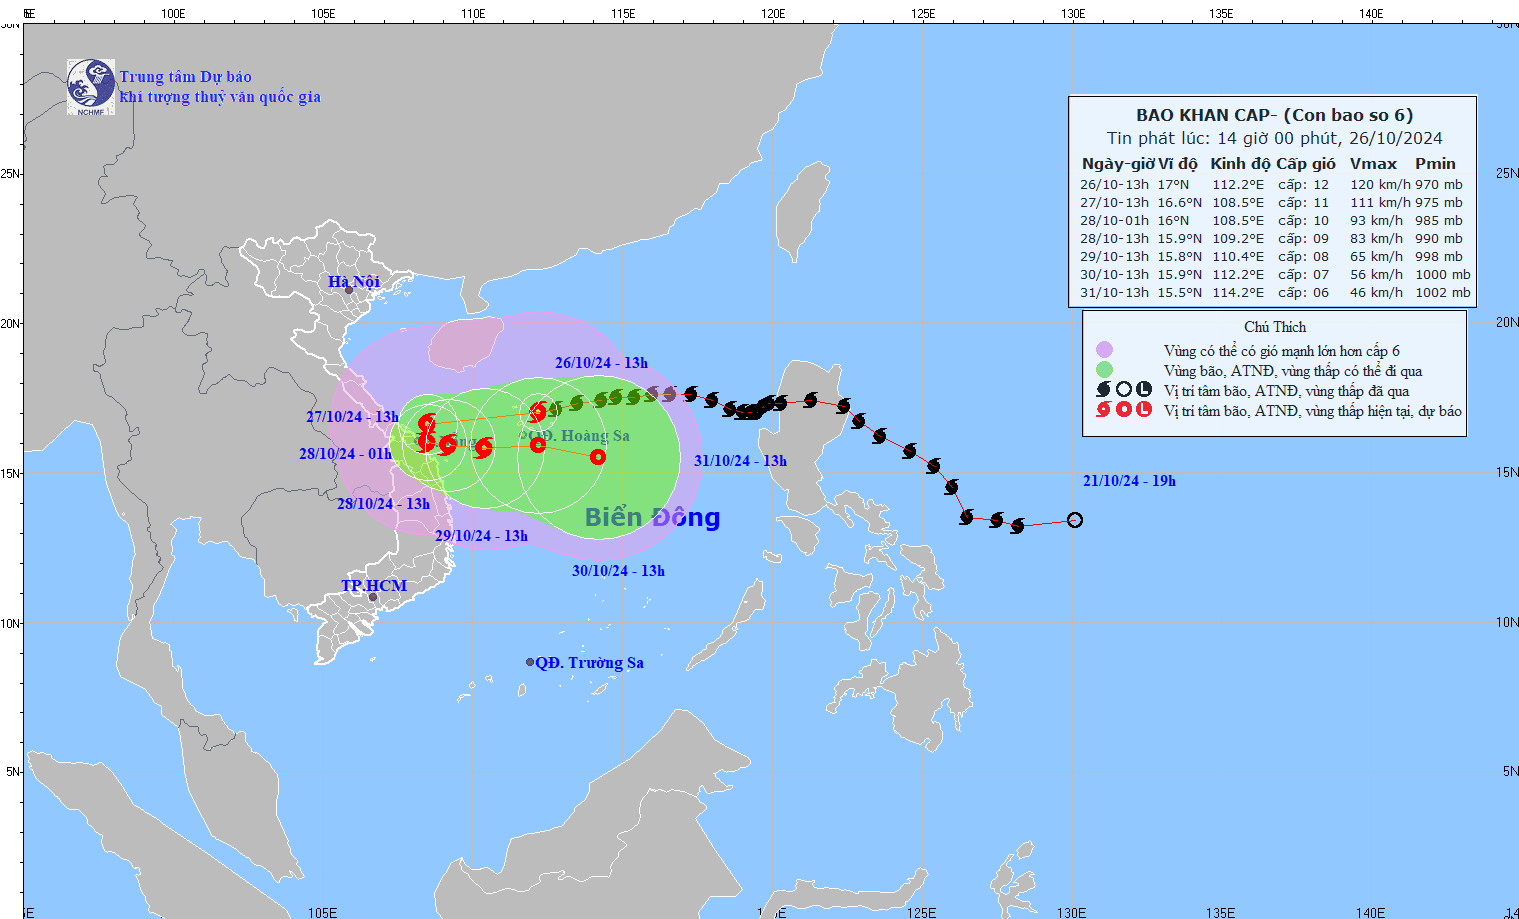Viewport: 1519px width, 919px height.
Task: Click the Vmax column header in the table
Action: tap(1373, 164)
